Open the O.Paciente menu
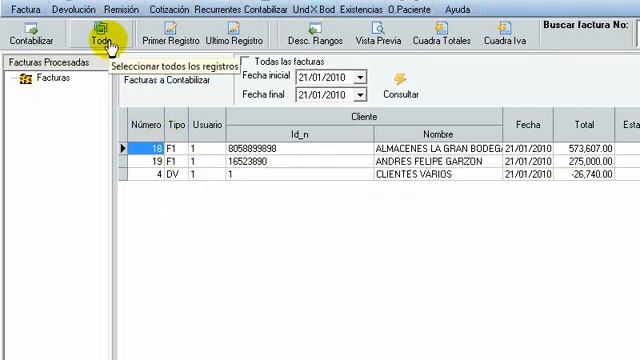This screenshot has width=640, height=360. [x=409, y=9]
